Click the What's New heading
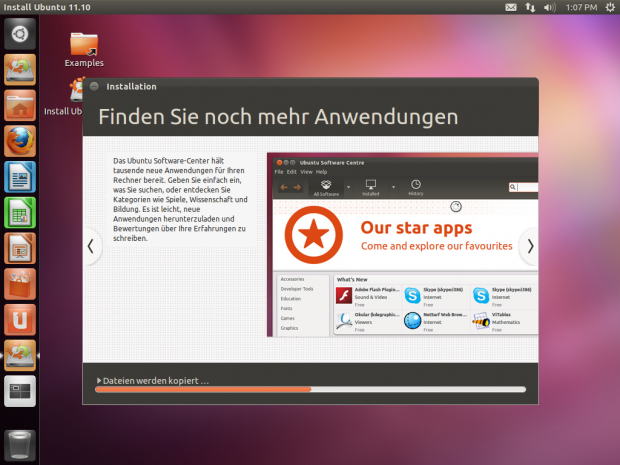 tap(352, 280)
